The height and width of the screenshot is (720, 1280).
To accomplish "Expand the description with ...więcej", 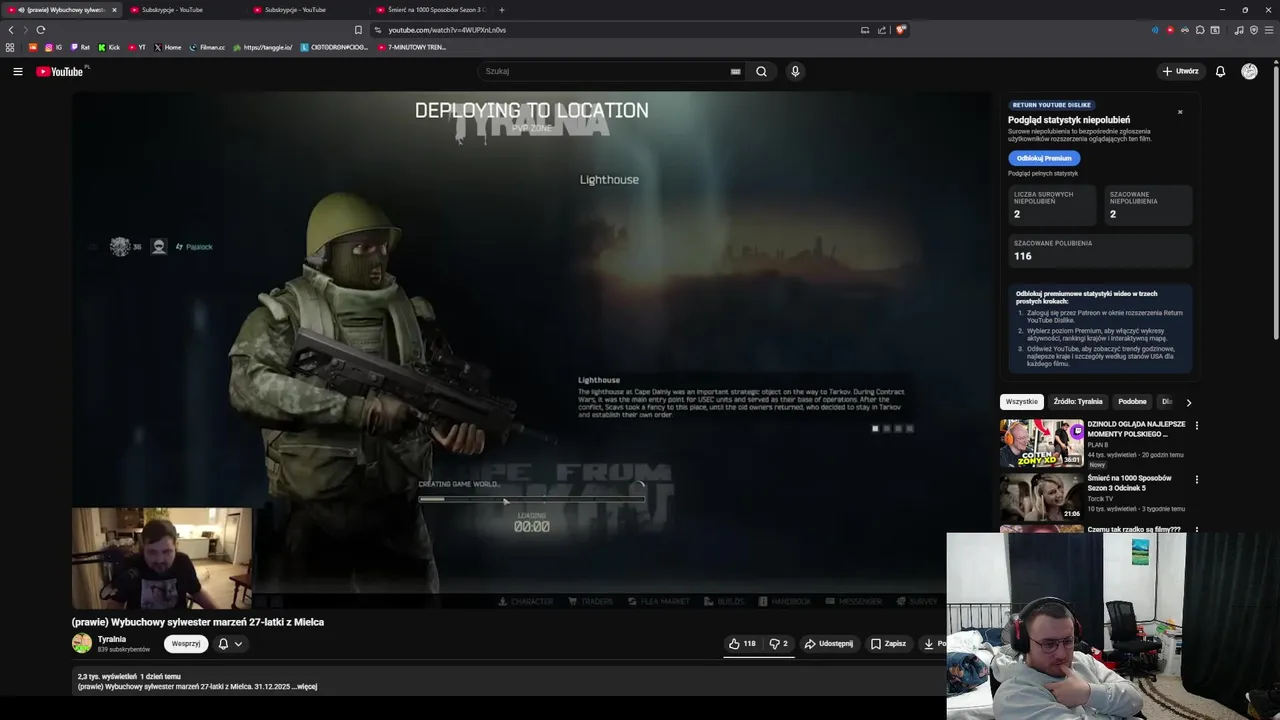I will click(x=305, y=687).
